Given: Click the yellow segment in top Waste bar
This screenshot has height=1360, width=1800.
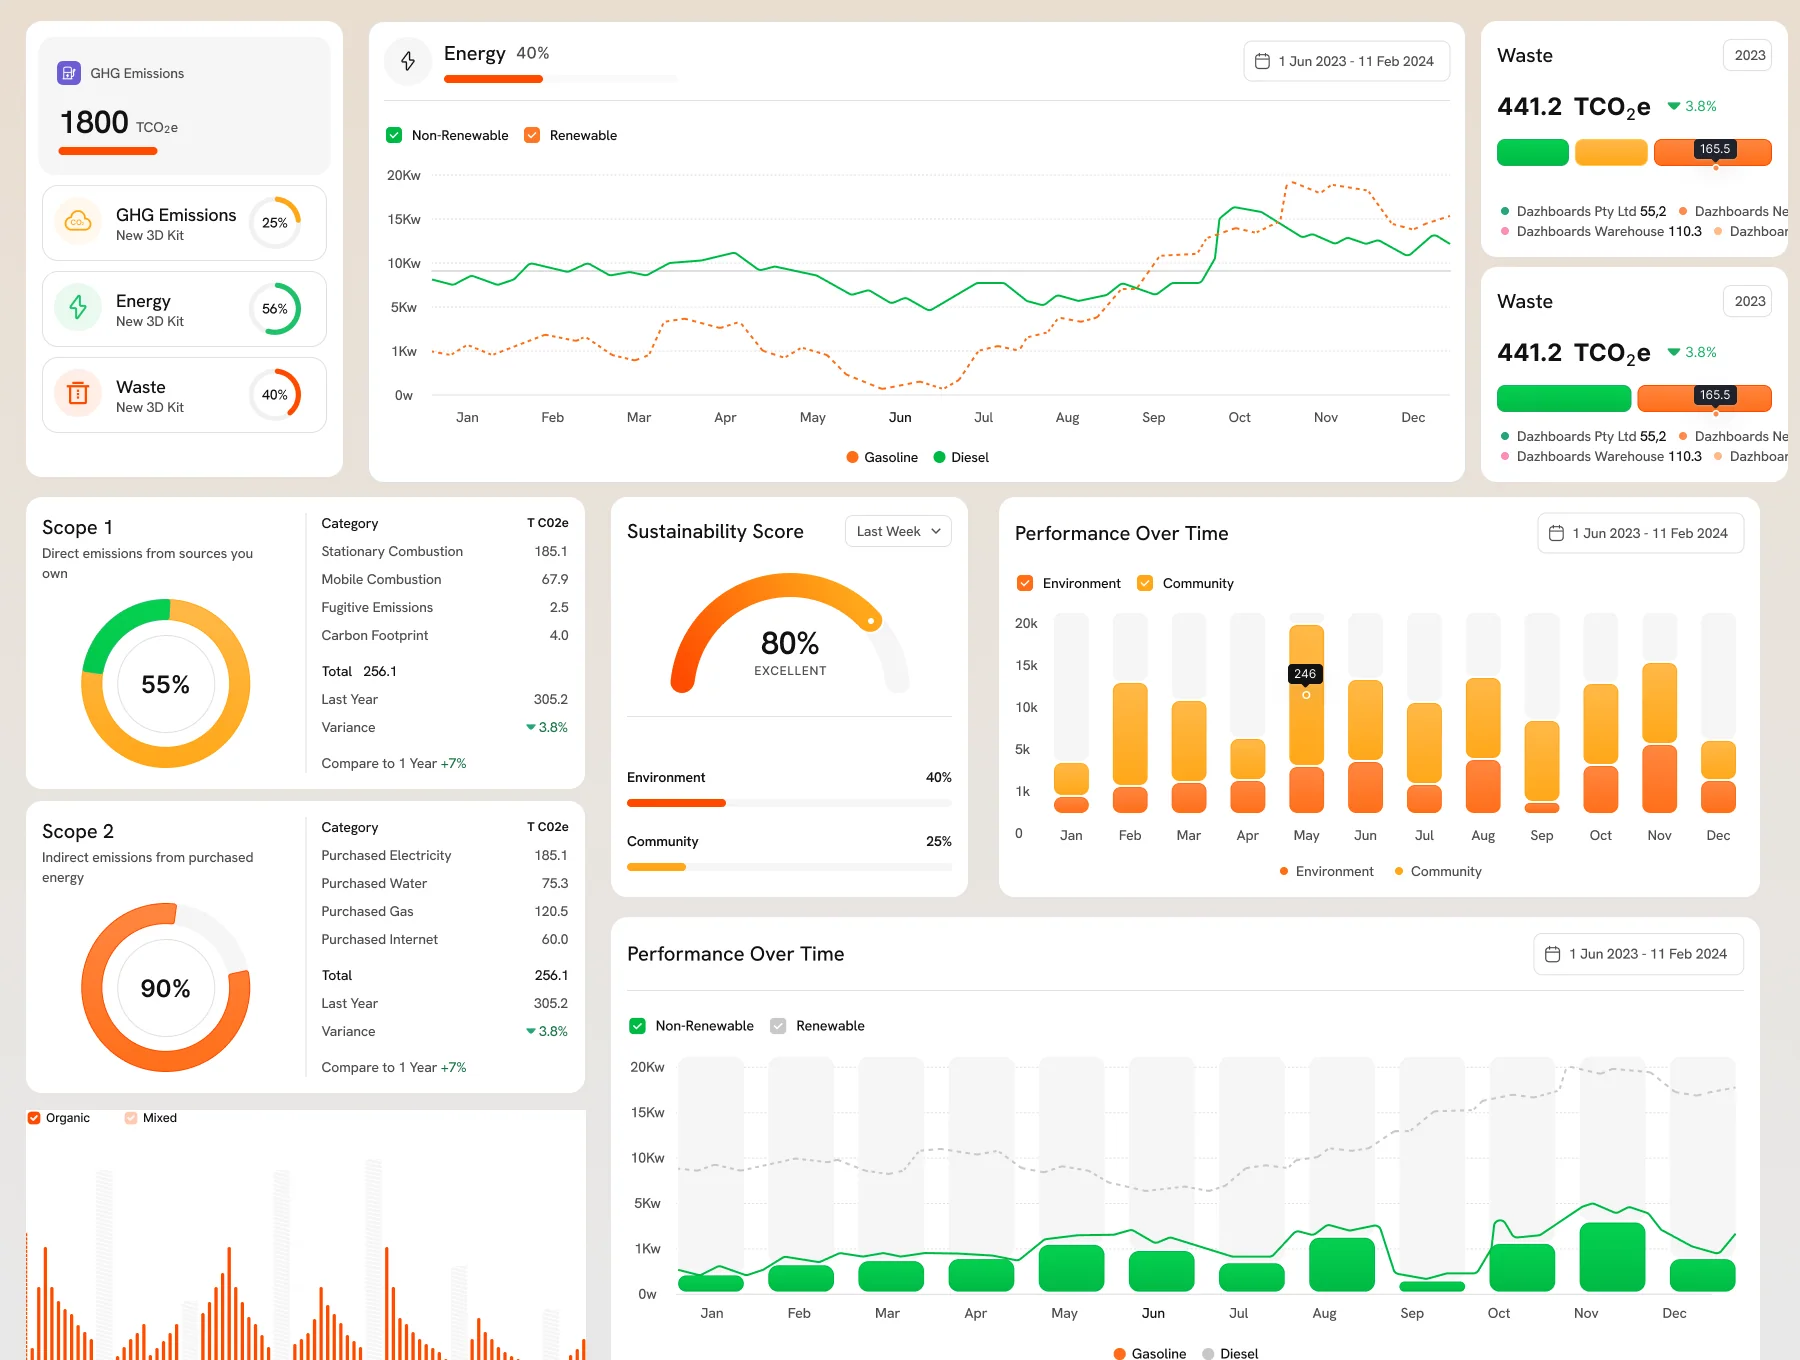Looking at the screenshot, I should (1611, 153).
